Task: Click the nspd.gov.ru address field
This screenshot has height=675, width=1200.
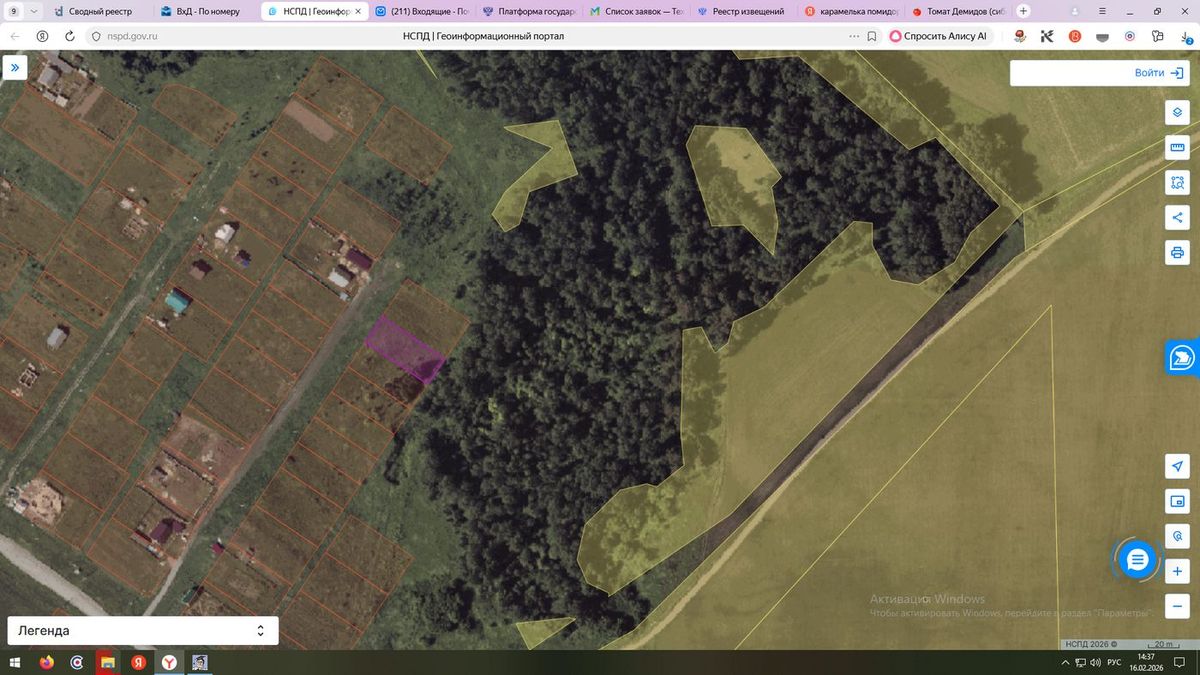Action: pos(132,35)
